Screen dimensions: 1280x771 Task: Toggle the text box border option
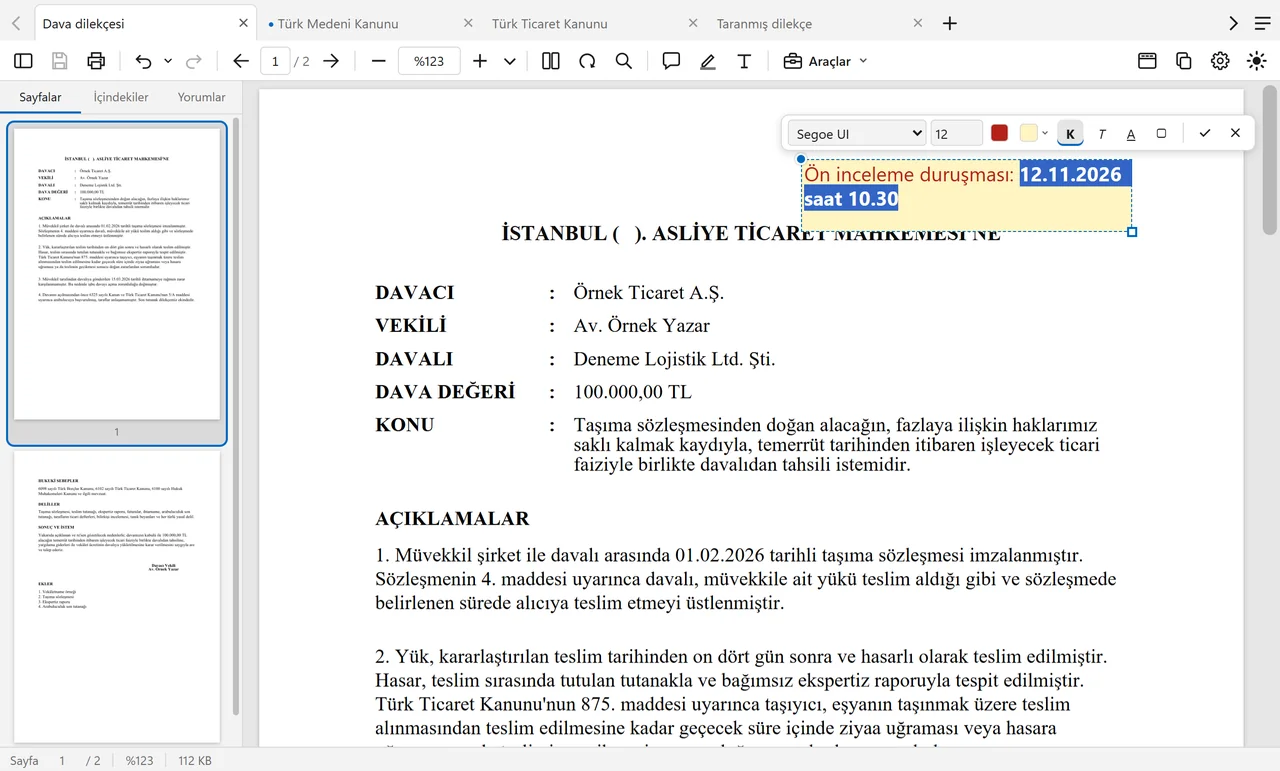(1161, 133)
